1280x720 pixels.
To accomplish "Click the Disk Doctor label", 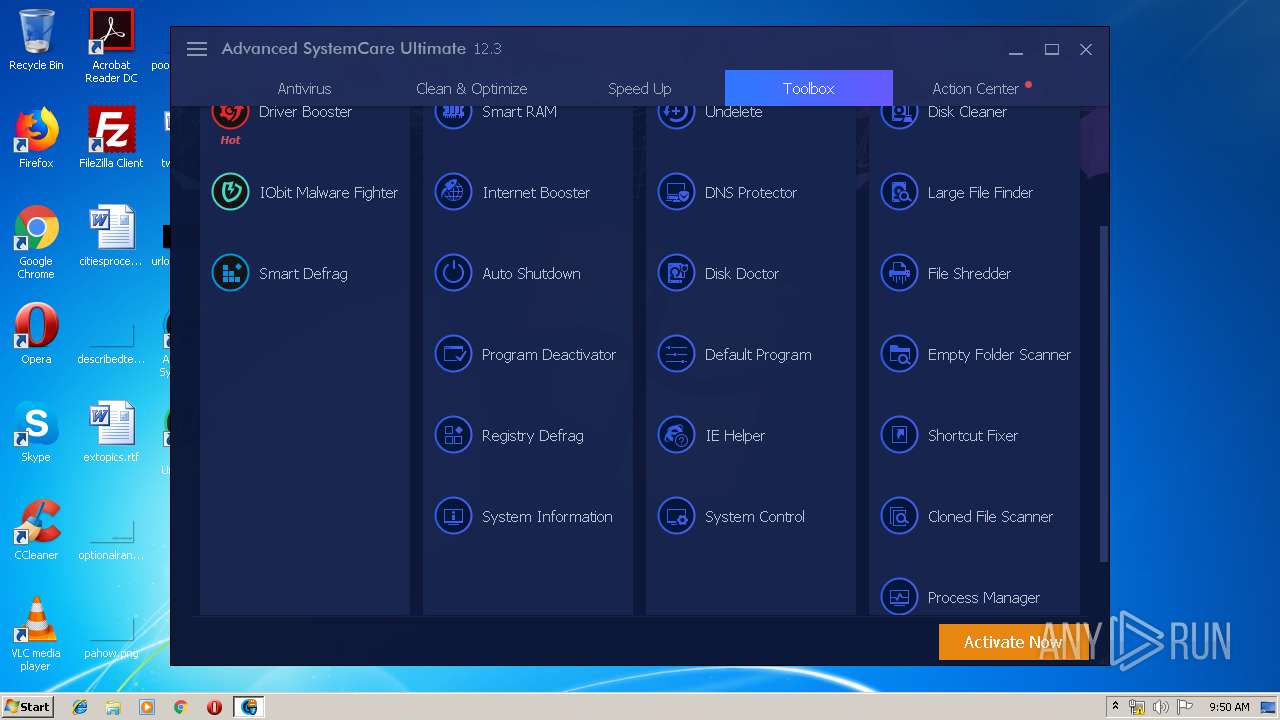I will (741, 273).
